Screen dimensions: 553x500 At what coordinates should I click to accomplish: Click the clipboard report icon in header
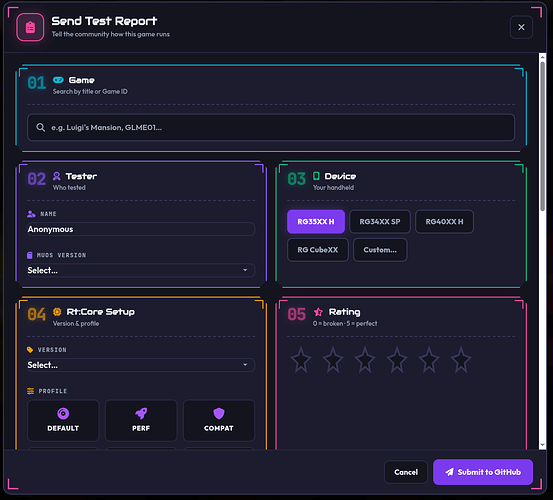tap(30, 27)
